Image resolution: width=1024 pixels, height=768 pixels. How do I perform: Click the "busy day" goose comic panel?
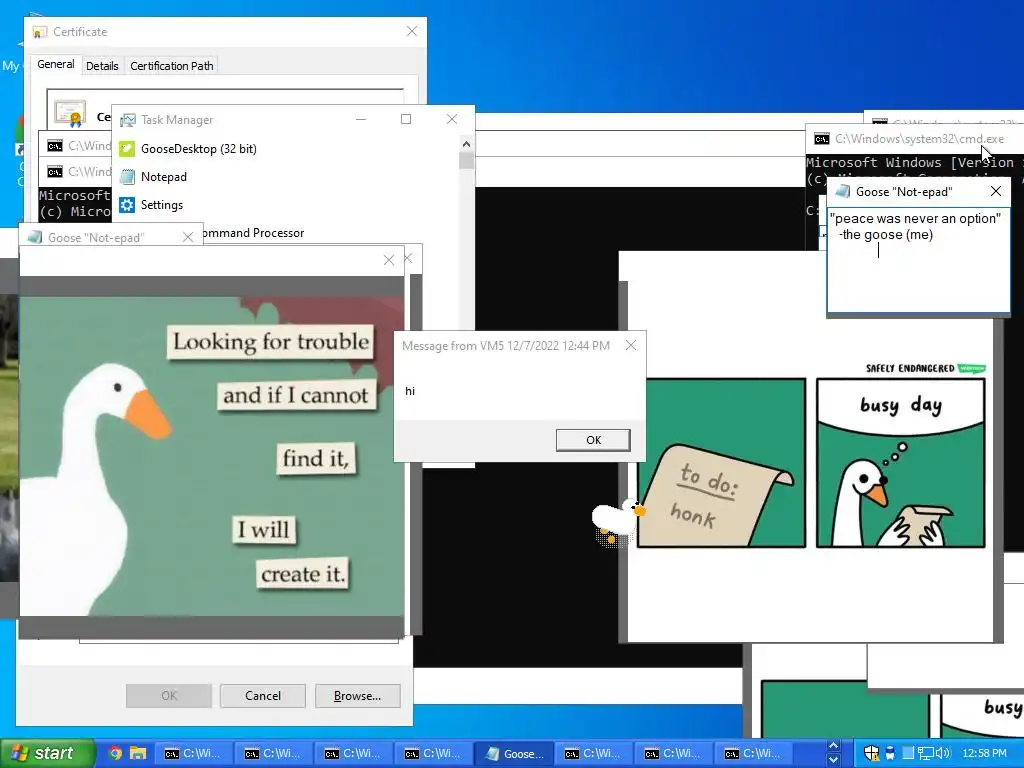tap(901, 462)
